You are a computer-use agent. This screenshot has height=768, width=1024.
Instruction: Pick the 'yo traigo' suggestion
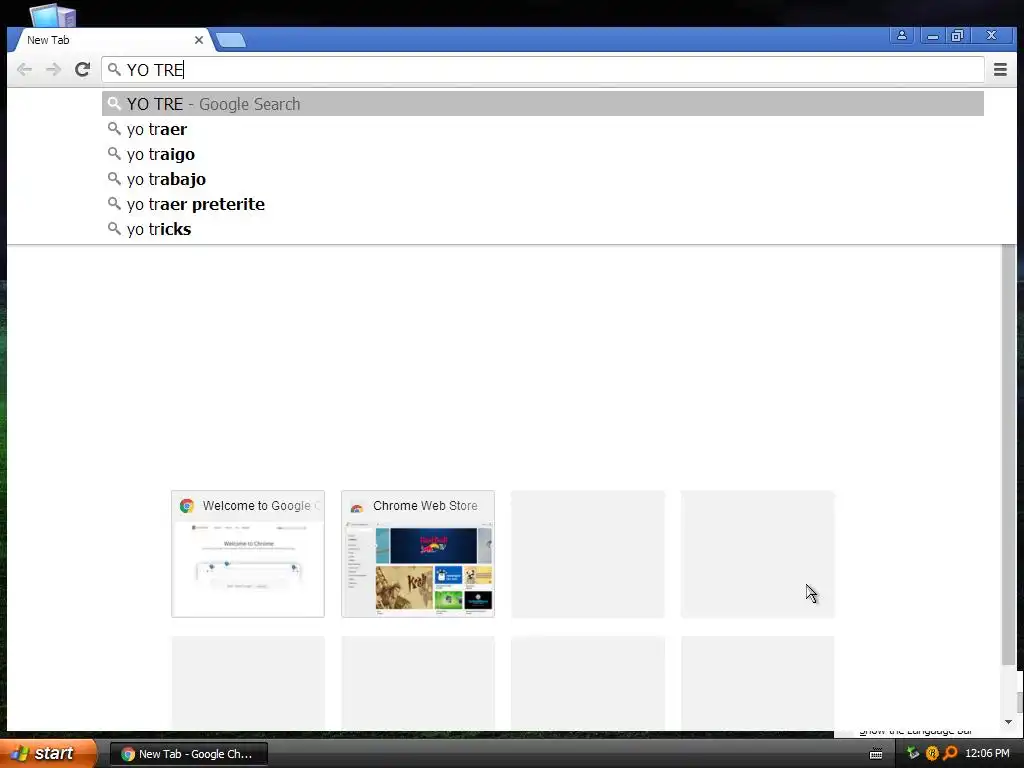coord(543,154)
